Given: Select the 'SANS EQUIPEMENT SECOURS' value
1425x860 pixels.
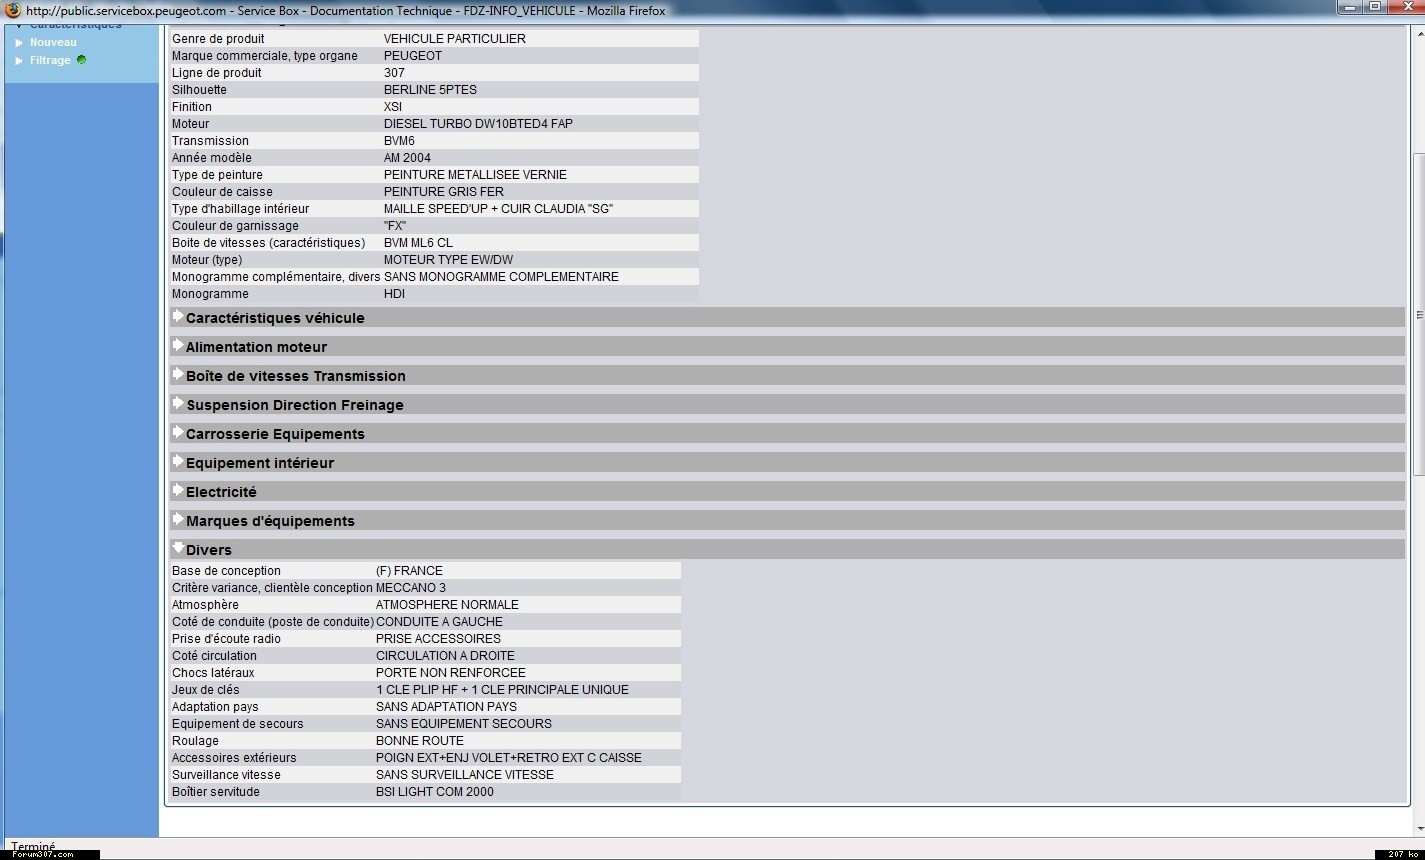Looking at the screenshot, I should point(464,724).
